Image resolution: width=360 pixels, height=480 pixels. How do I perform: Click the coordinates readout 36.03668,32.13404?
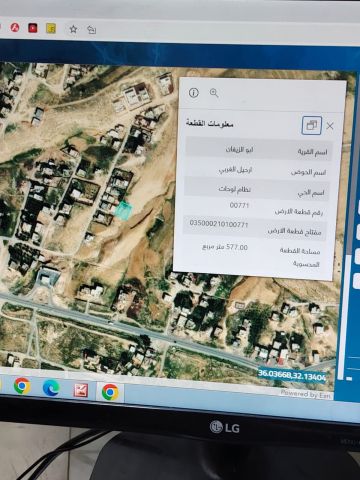click(292, 375)
